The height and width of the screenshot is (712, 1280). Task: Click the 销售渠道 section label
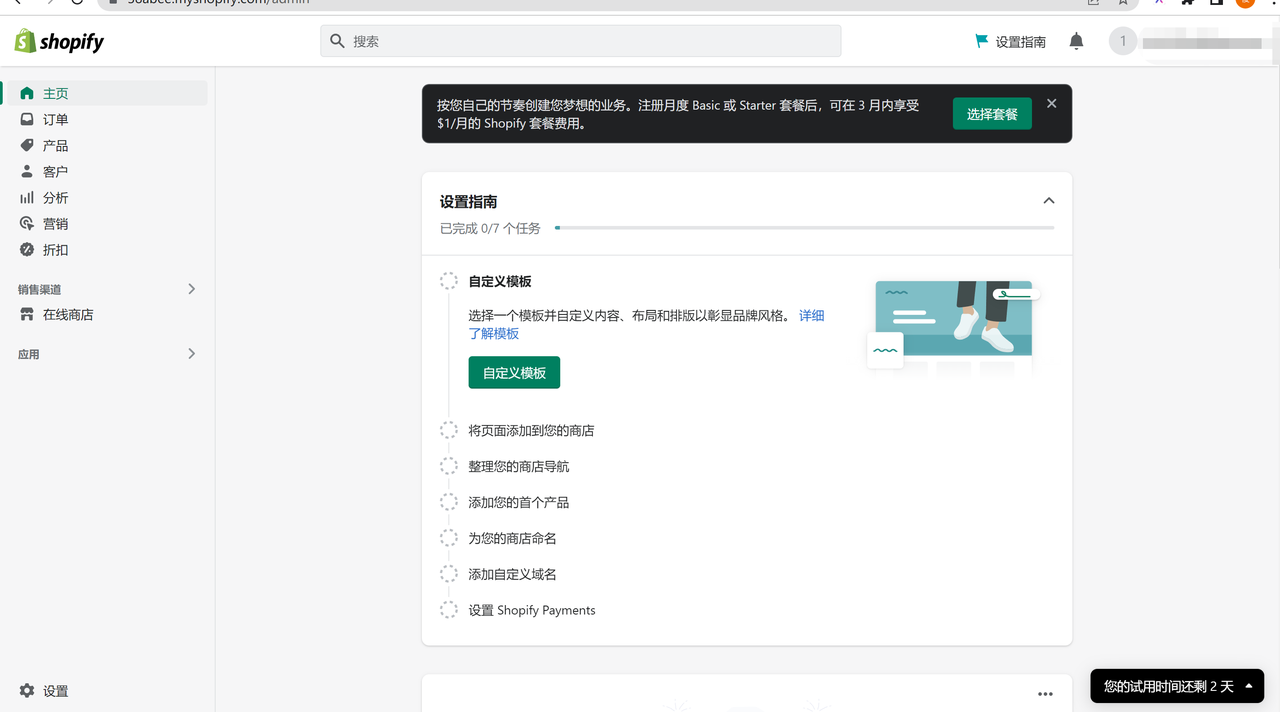click(x=39, y=289)
